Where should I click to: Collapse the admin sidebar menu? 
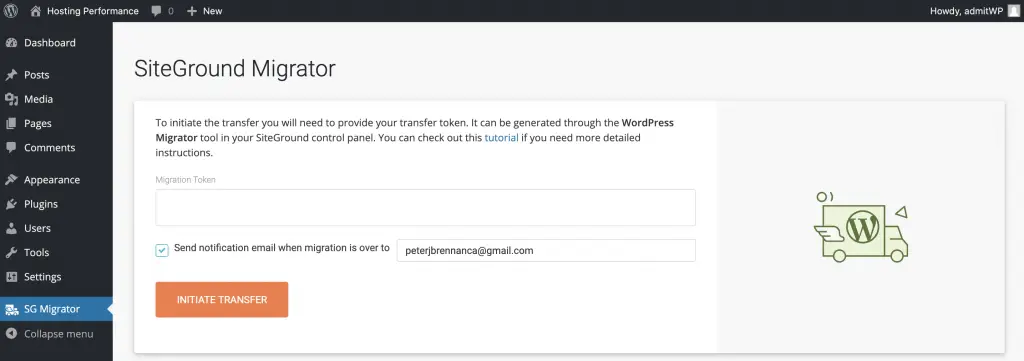pyautogui.click(x=50, y=334)
